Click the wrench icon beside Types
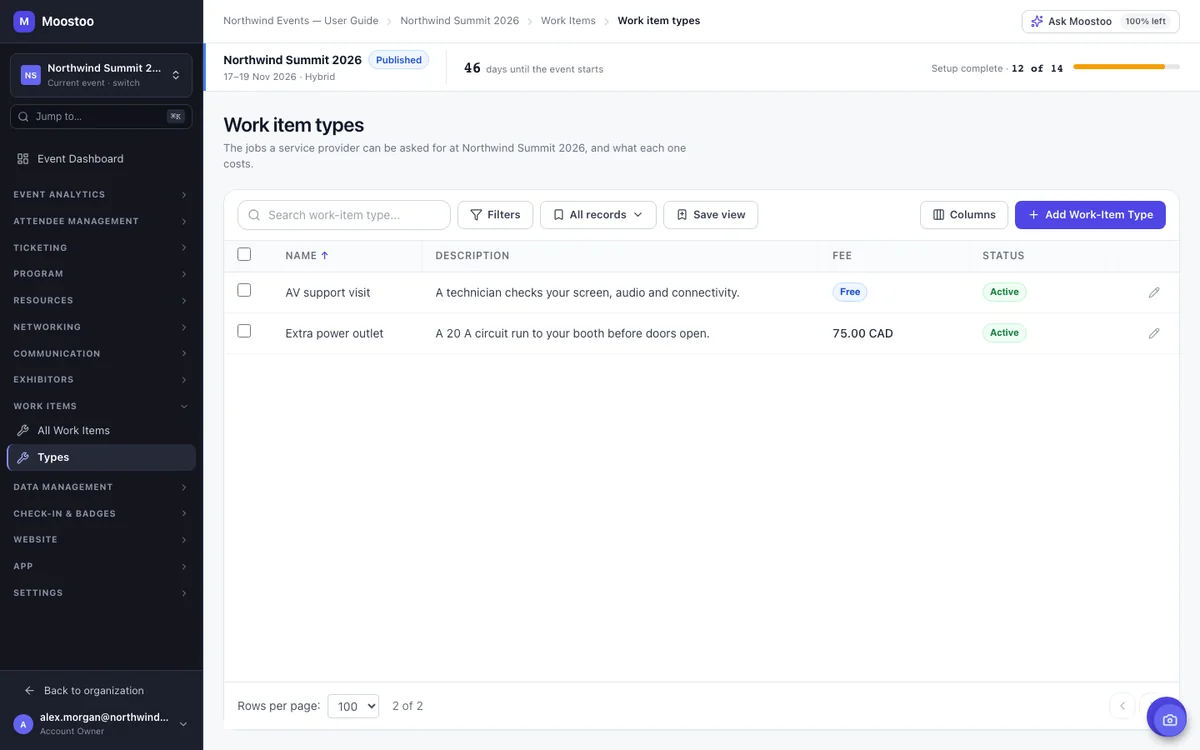 coord(23,457)
